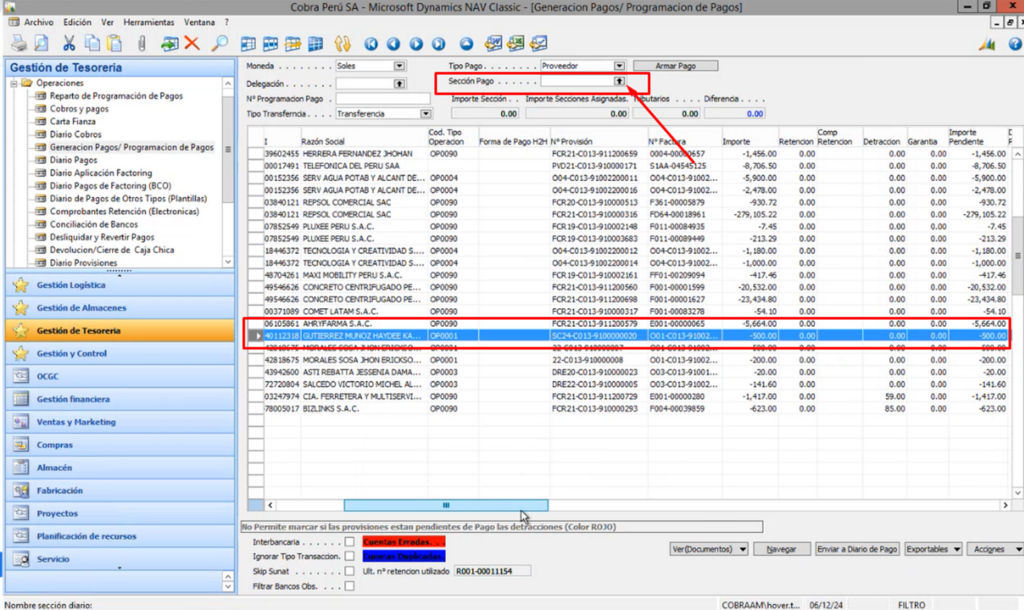Select Diario Pagos in the tree

73,160
